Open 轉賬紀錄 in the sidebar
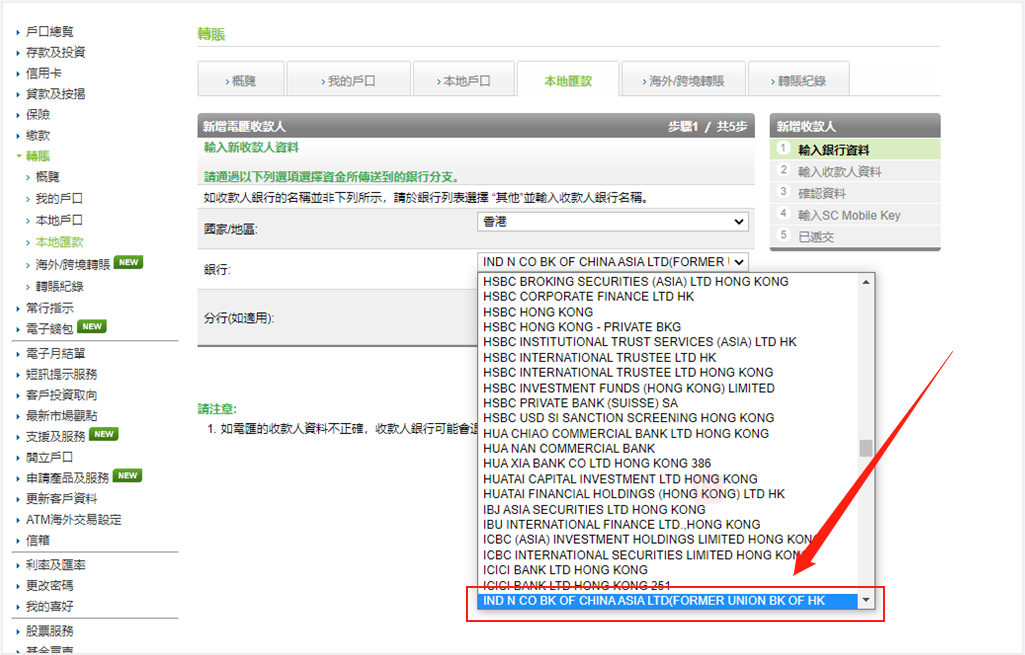The height and width of the screenshot is (655, 1025). [x=59, y=286]
